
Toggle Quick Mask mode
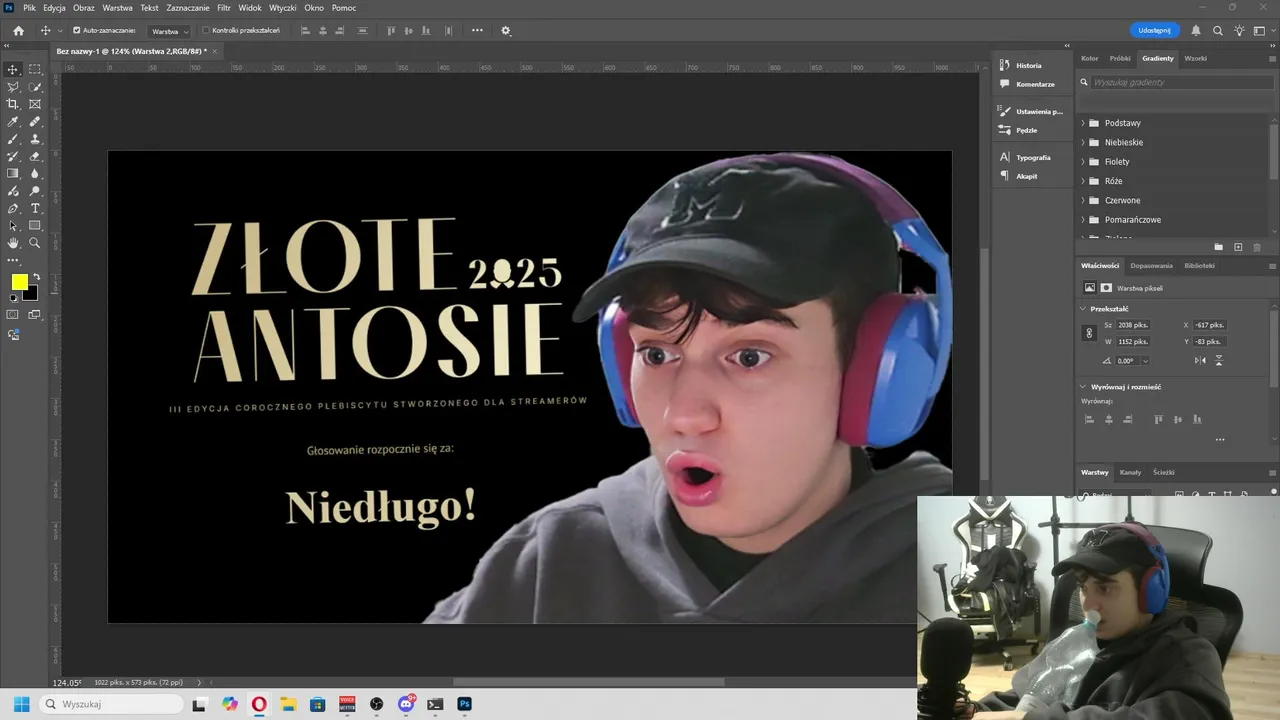tap(13, 315)
